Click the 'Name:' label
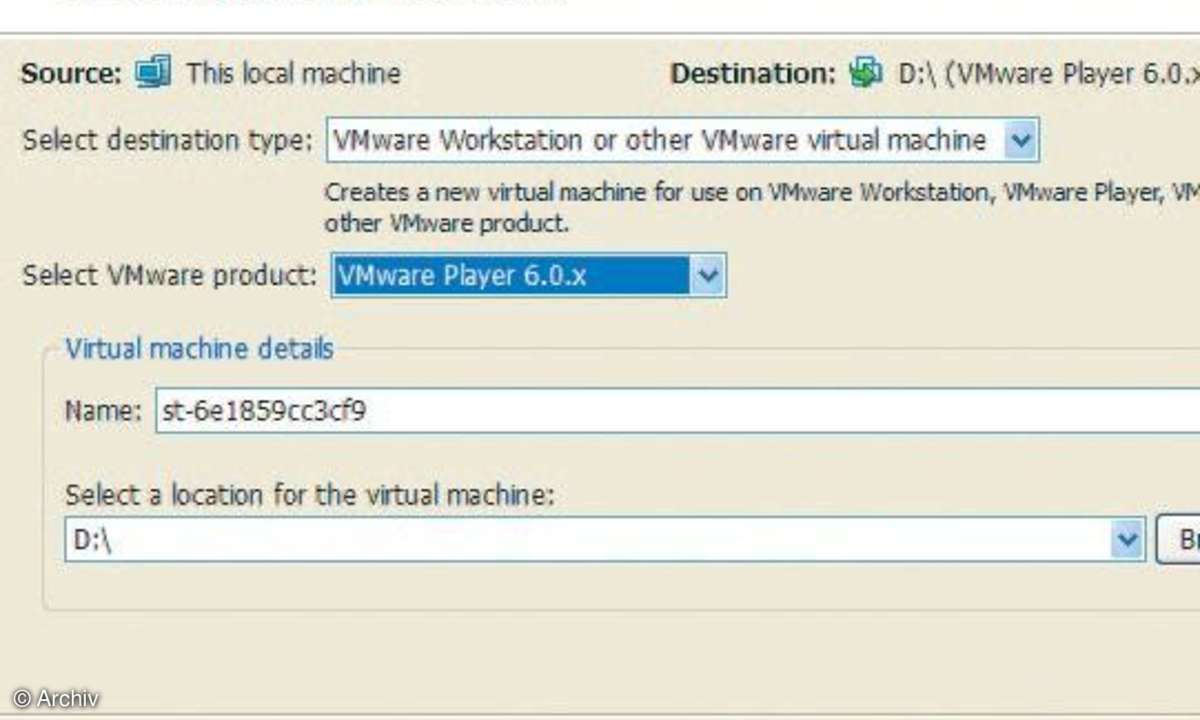Image resolution: width=1200 pixels, height=720 pixels. click(103, 411)
